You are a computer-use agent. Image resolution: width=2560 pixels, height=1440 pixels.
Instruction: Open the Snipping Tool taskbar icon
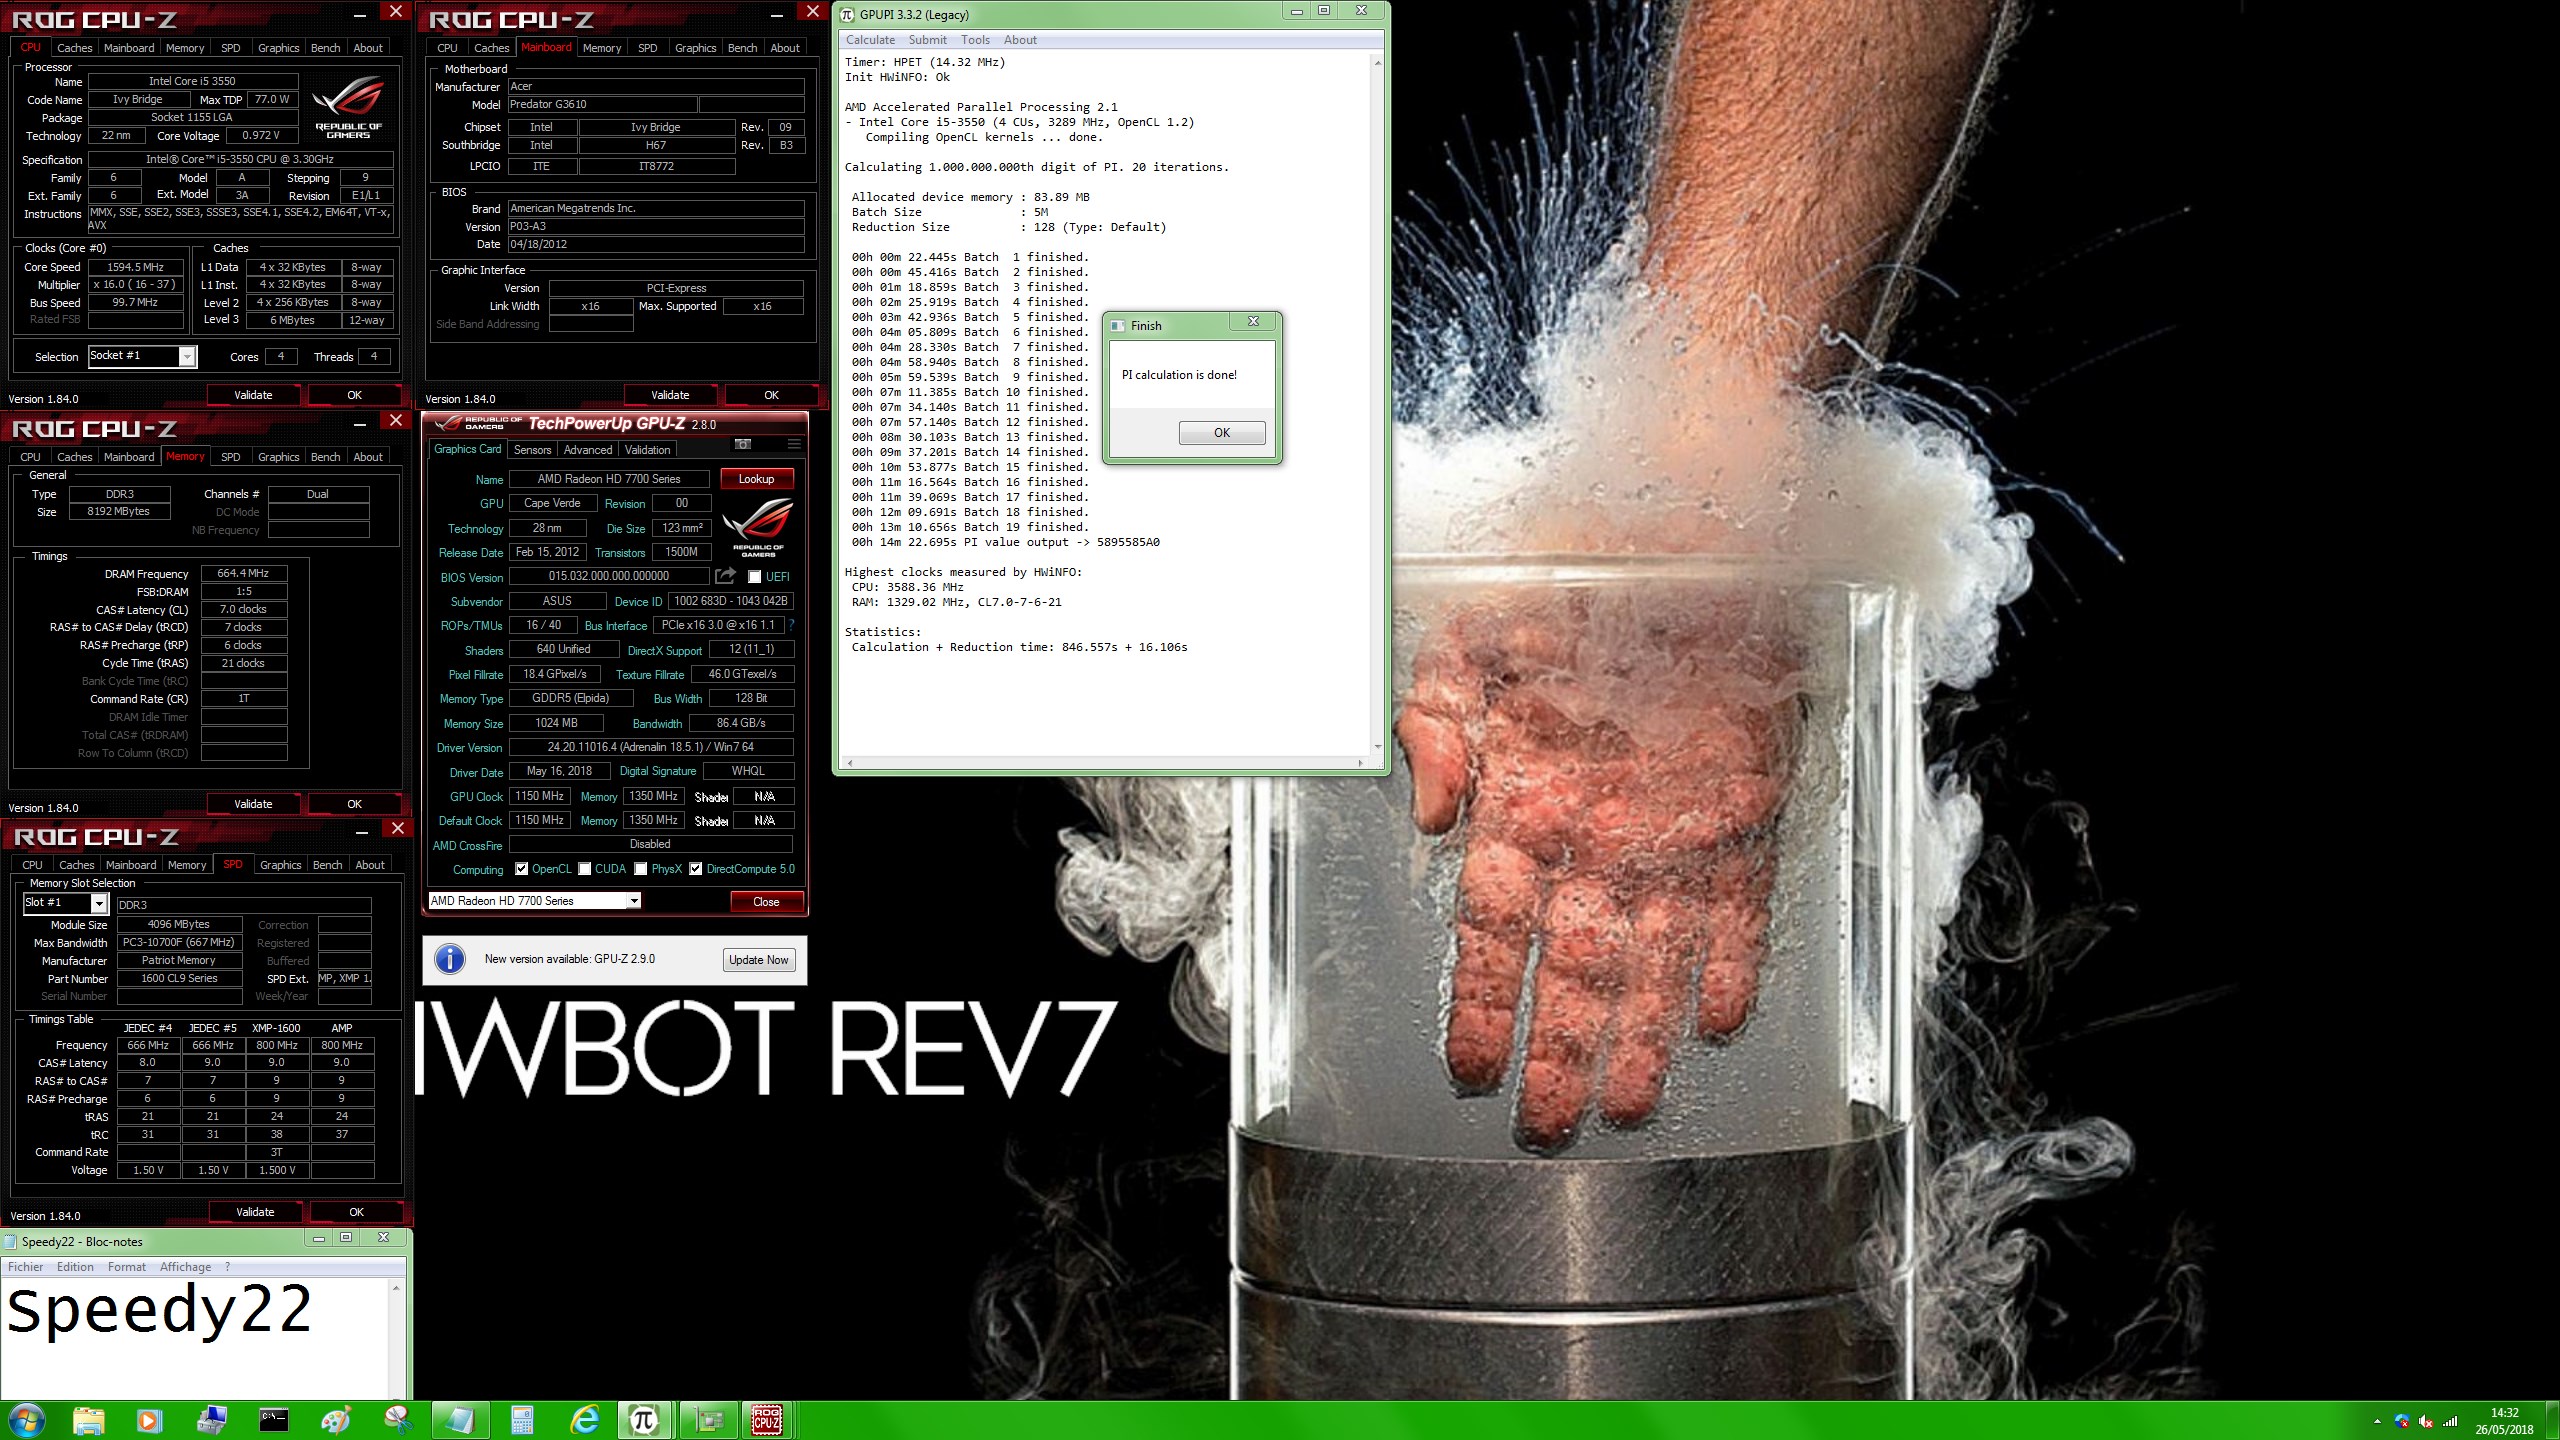pos(397,1420)
